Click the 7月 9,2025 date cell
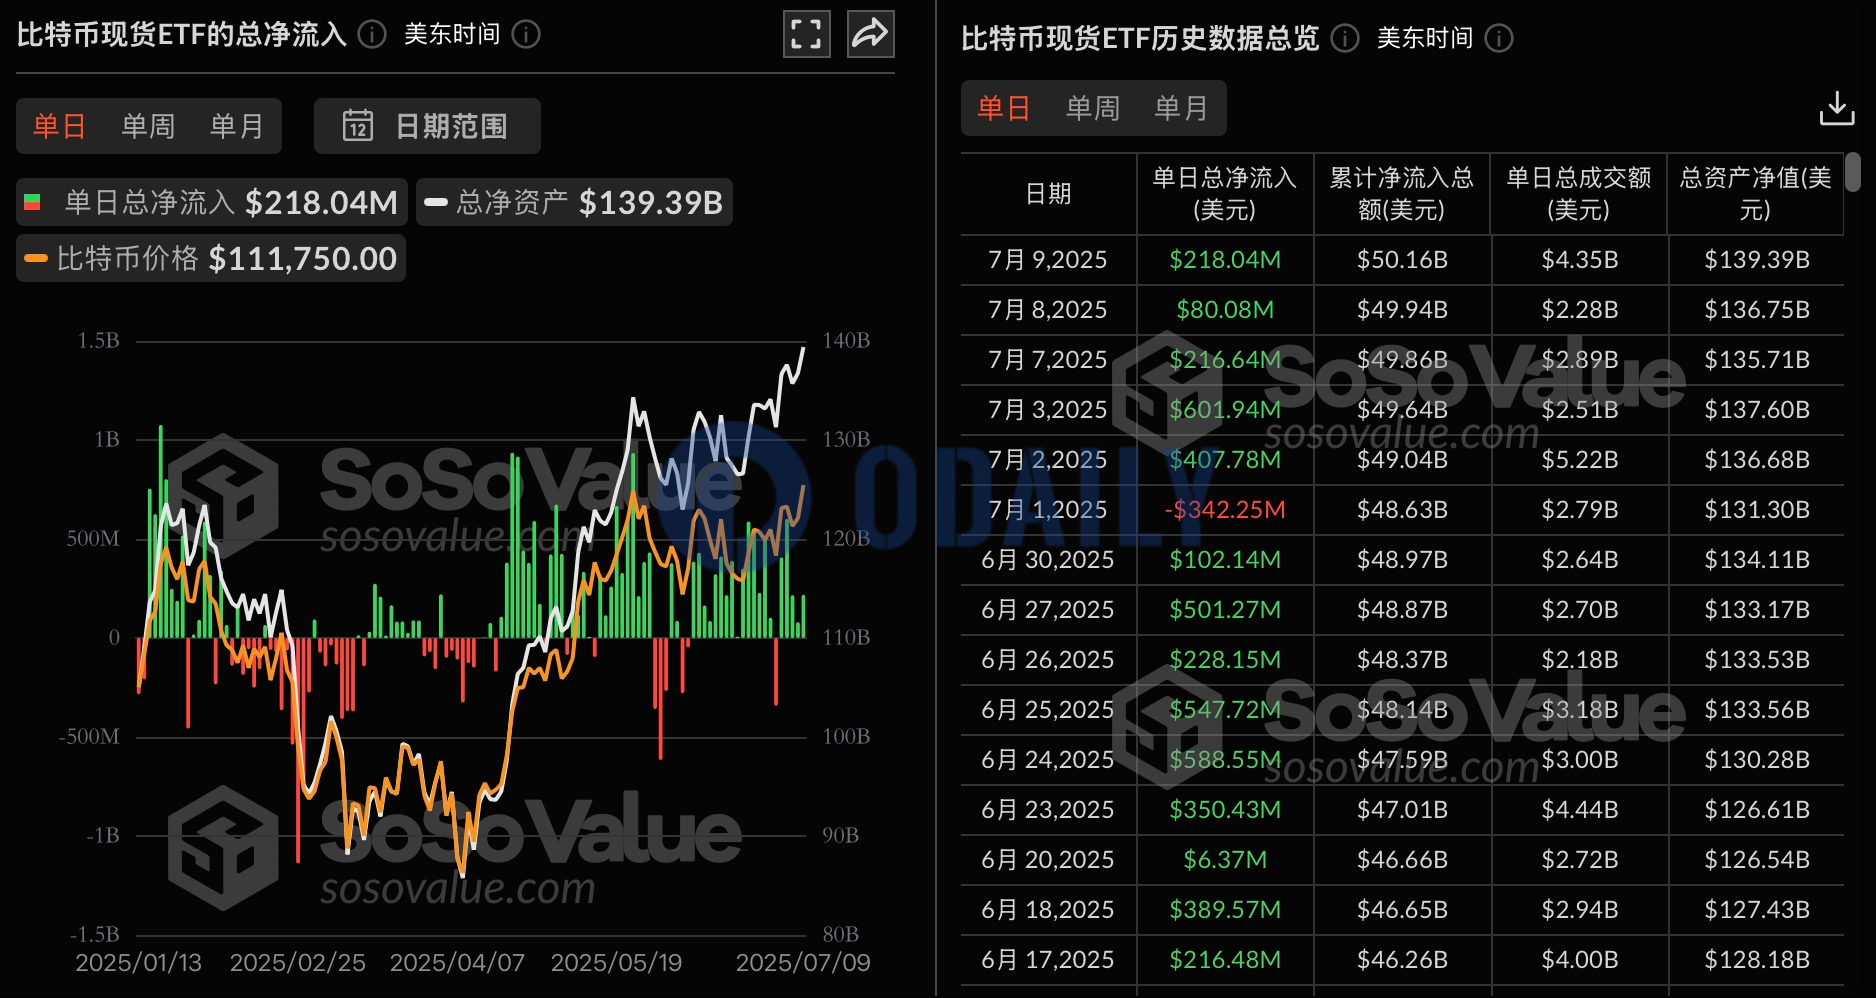 tap(1048, 260)
